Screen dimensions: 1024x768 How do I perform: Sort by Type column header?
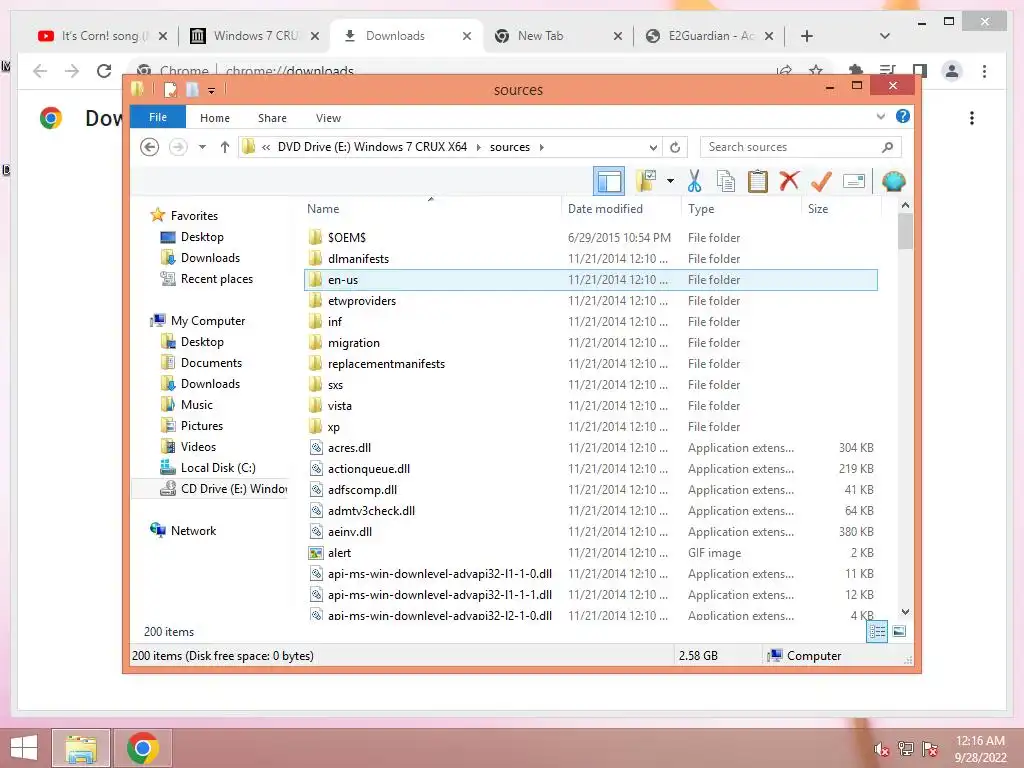click(x=741, y=208)
